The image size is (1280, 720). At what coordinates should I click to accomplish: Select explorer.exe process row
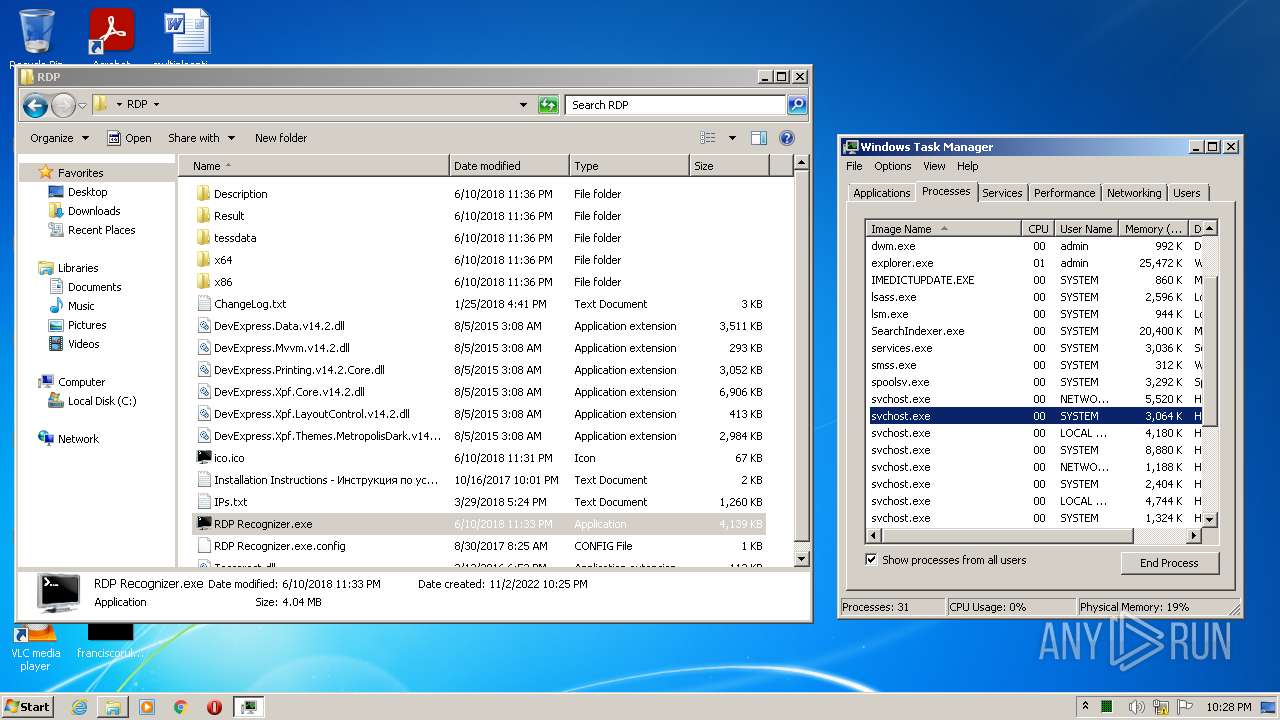click(x=1034, y=263)
